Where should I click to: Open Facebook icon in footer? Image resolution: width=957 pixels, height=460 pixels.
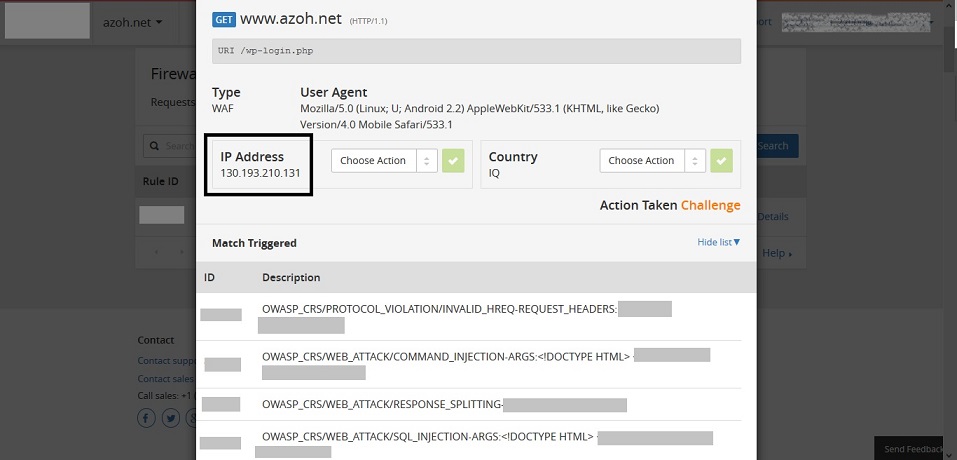click(x=146, y=418)
